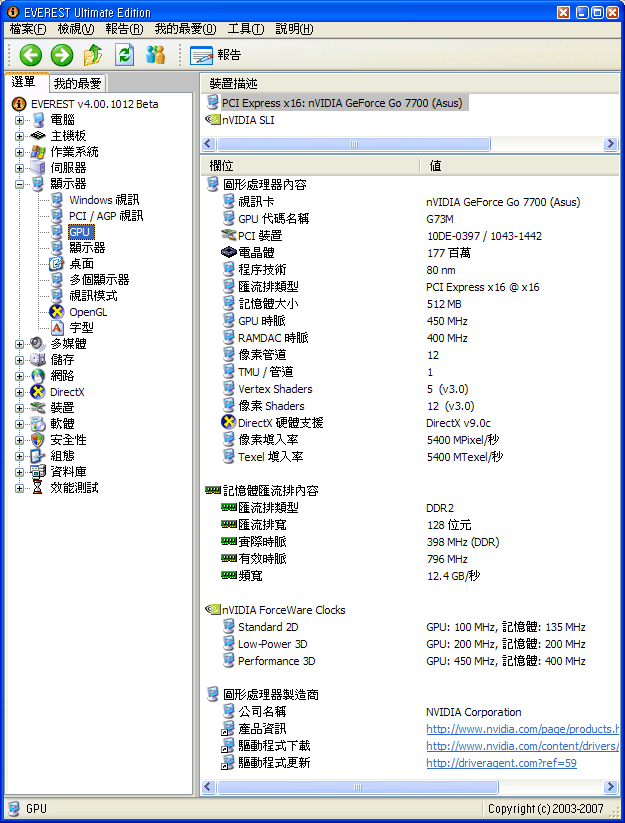Open the 報告 report toolbar button
Image resolution: width=625 pixels, height=823 pixels.
pos(215,55)
